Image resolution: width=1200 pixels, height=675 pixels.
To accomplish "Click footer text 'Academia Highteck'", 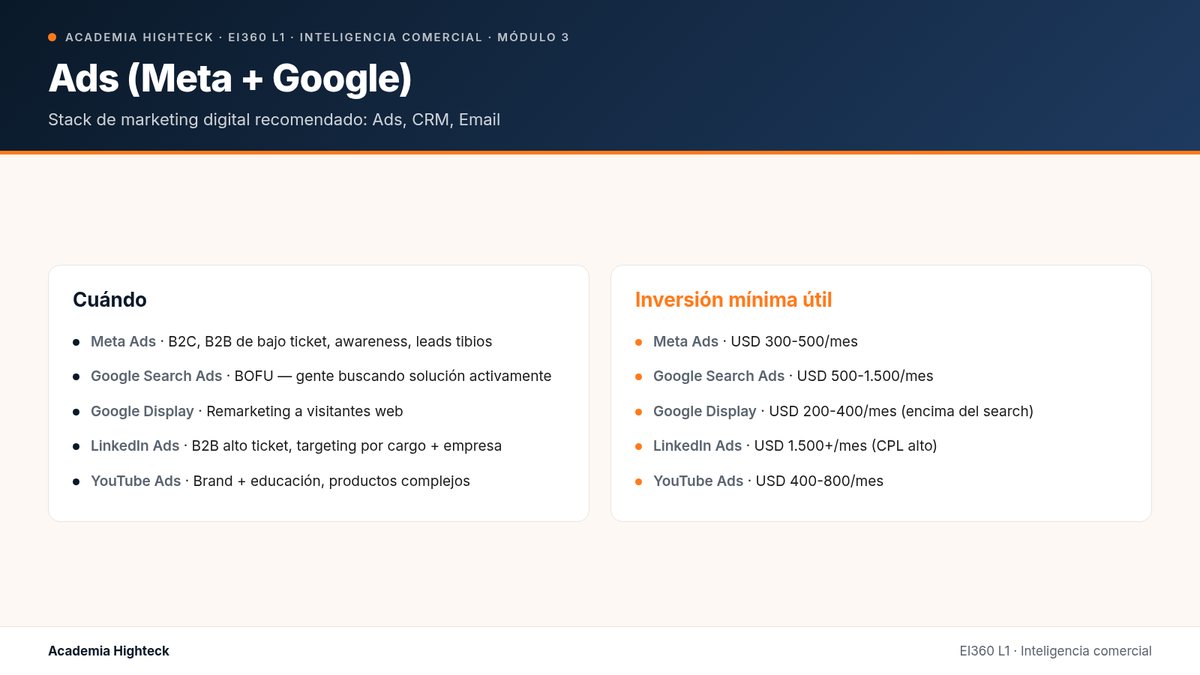I will click(x=109, y=651).
